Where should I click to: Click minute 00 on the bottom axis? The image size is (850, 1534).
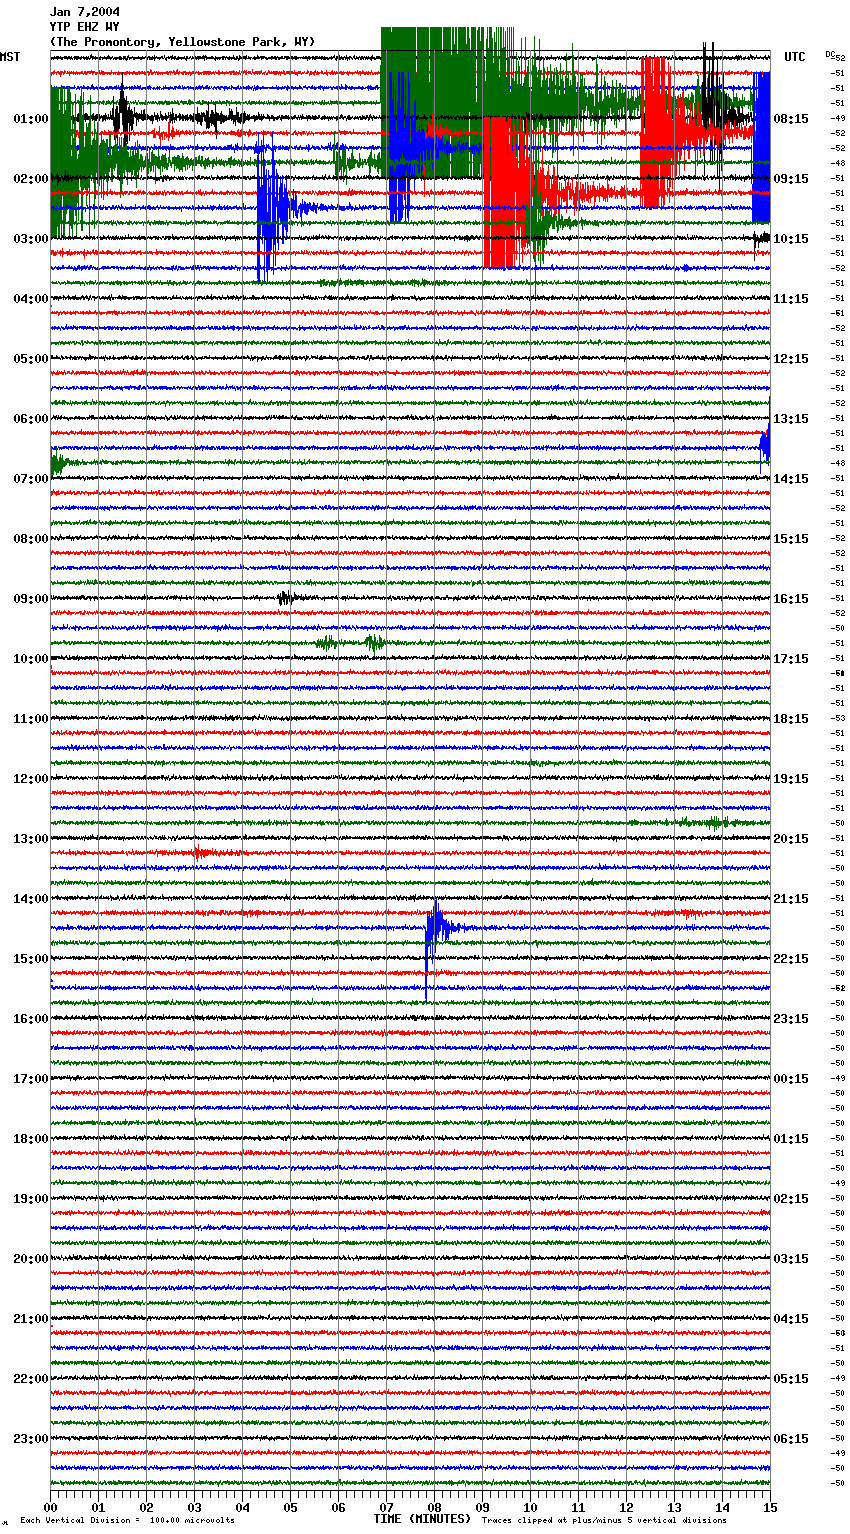tap(50, 1507)
